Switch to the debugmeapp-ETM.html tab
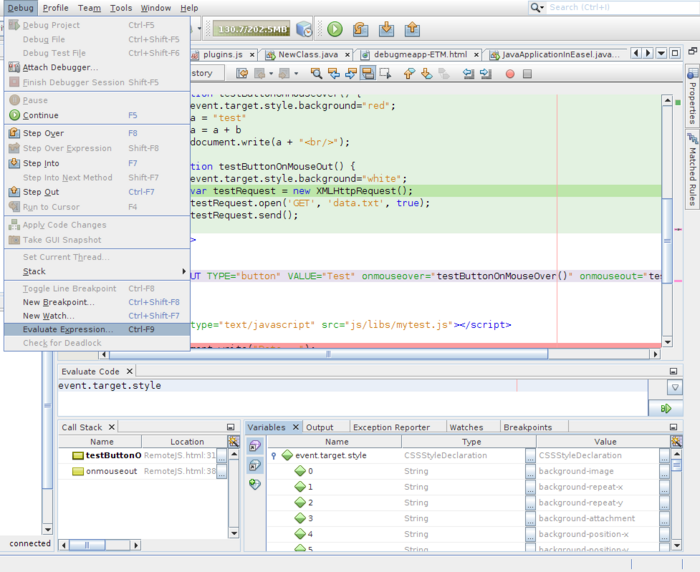The width and height of the screenshot is (700, 572). point(420,54)
